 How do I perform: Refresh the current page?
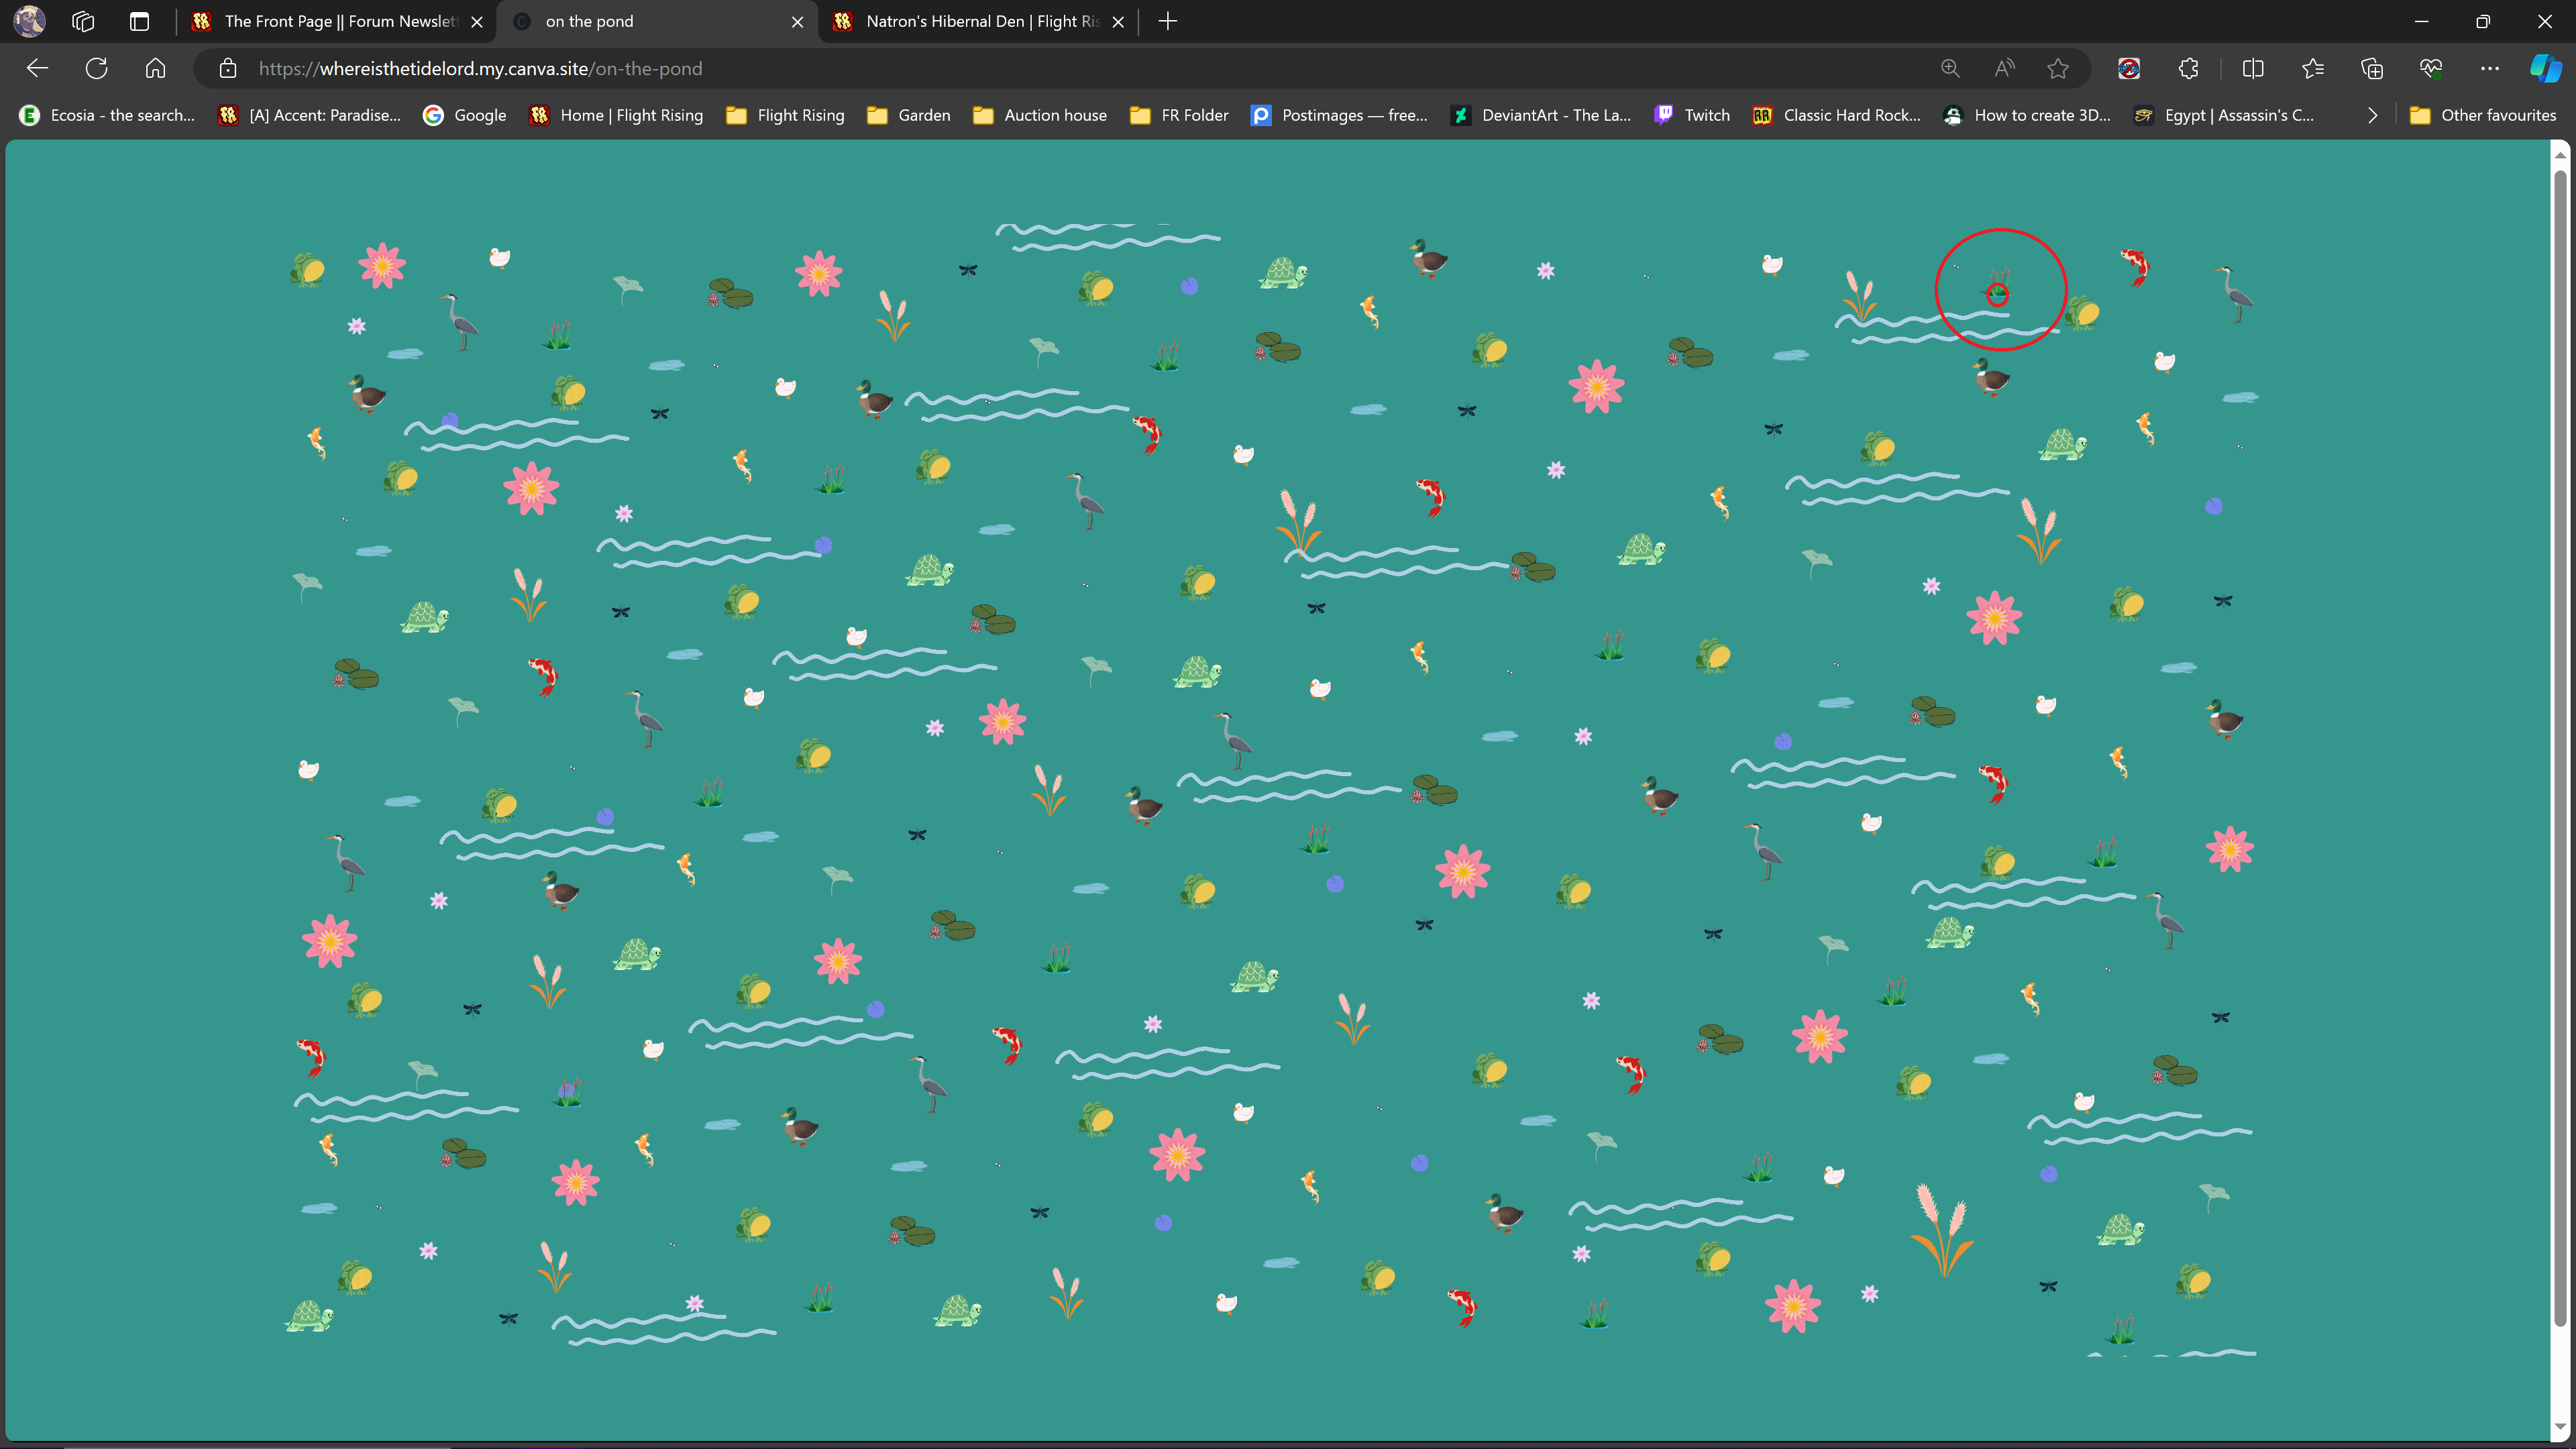pos(96,68)
